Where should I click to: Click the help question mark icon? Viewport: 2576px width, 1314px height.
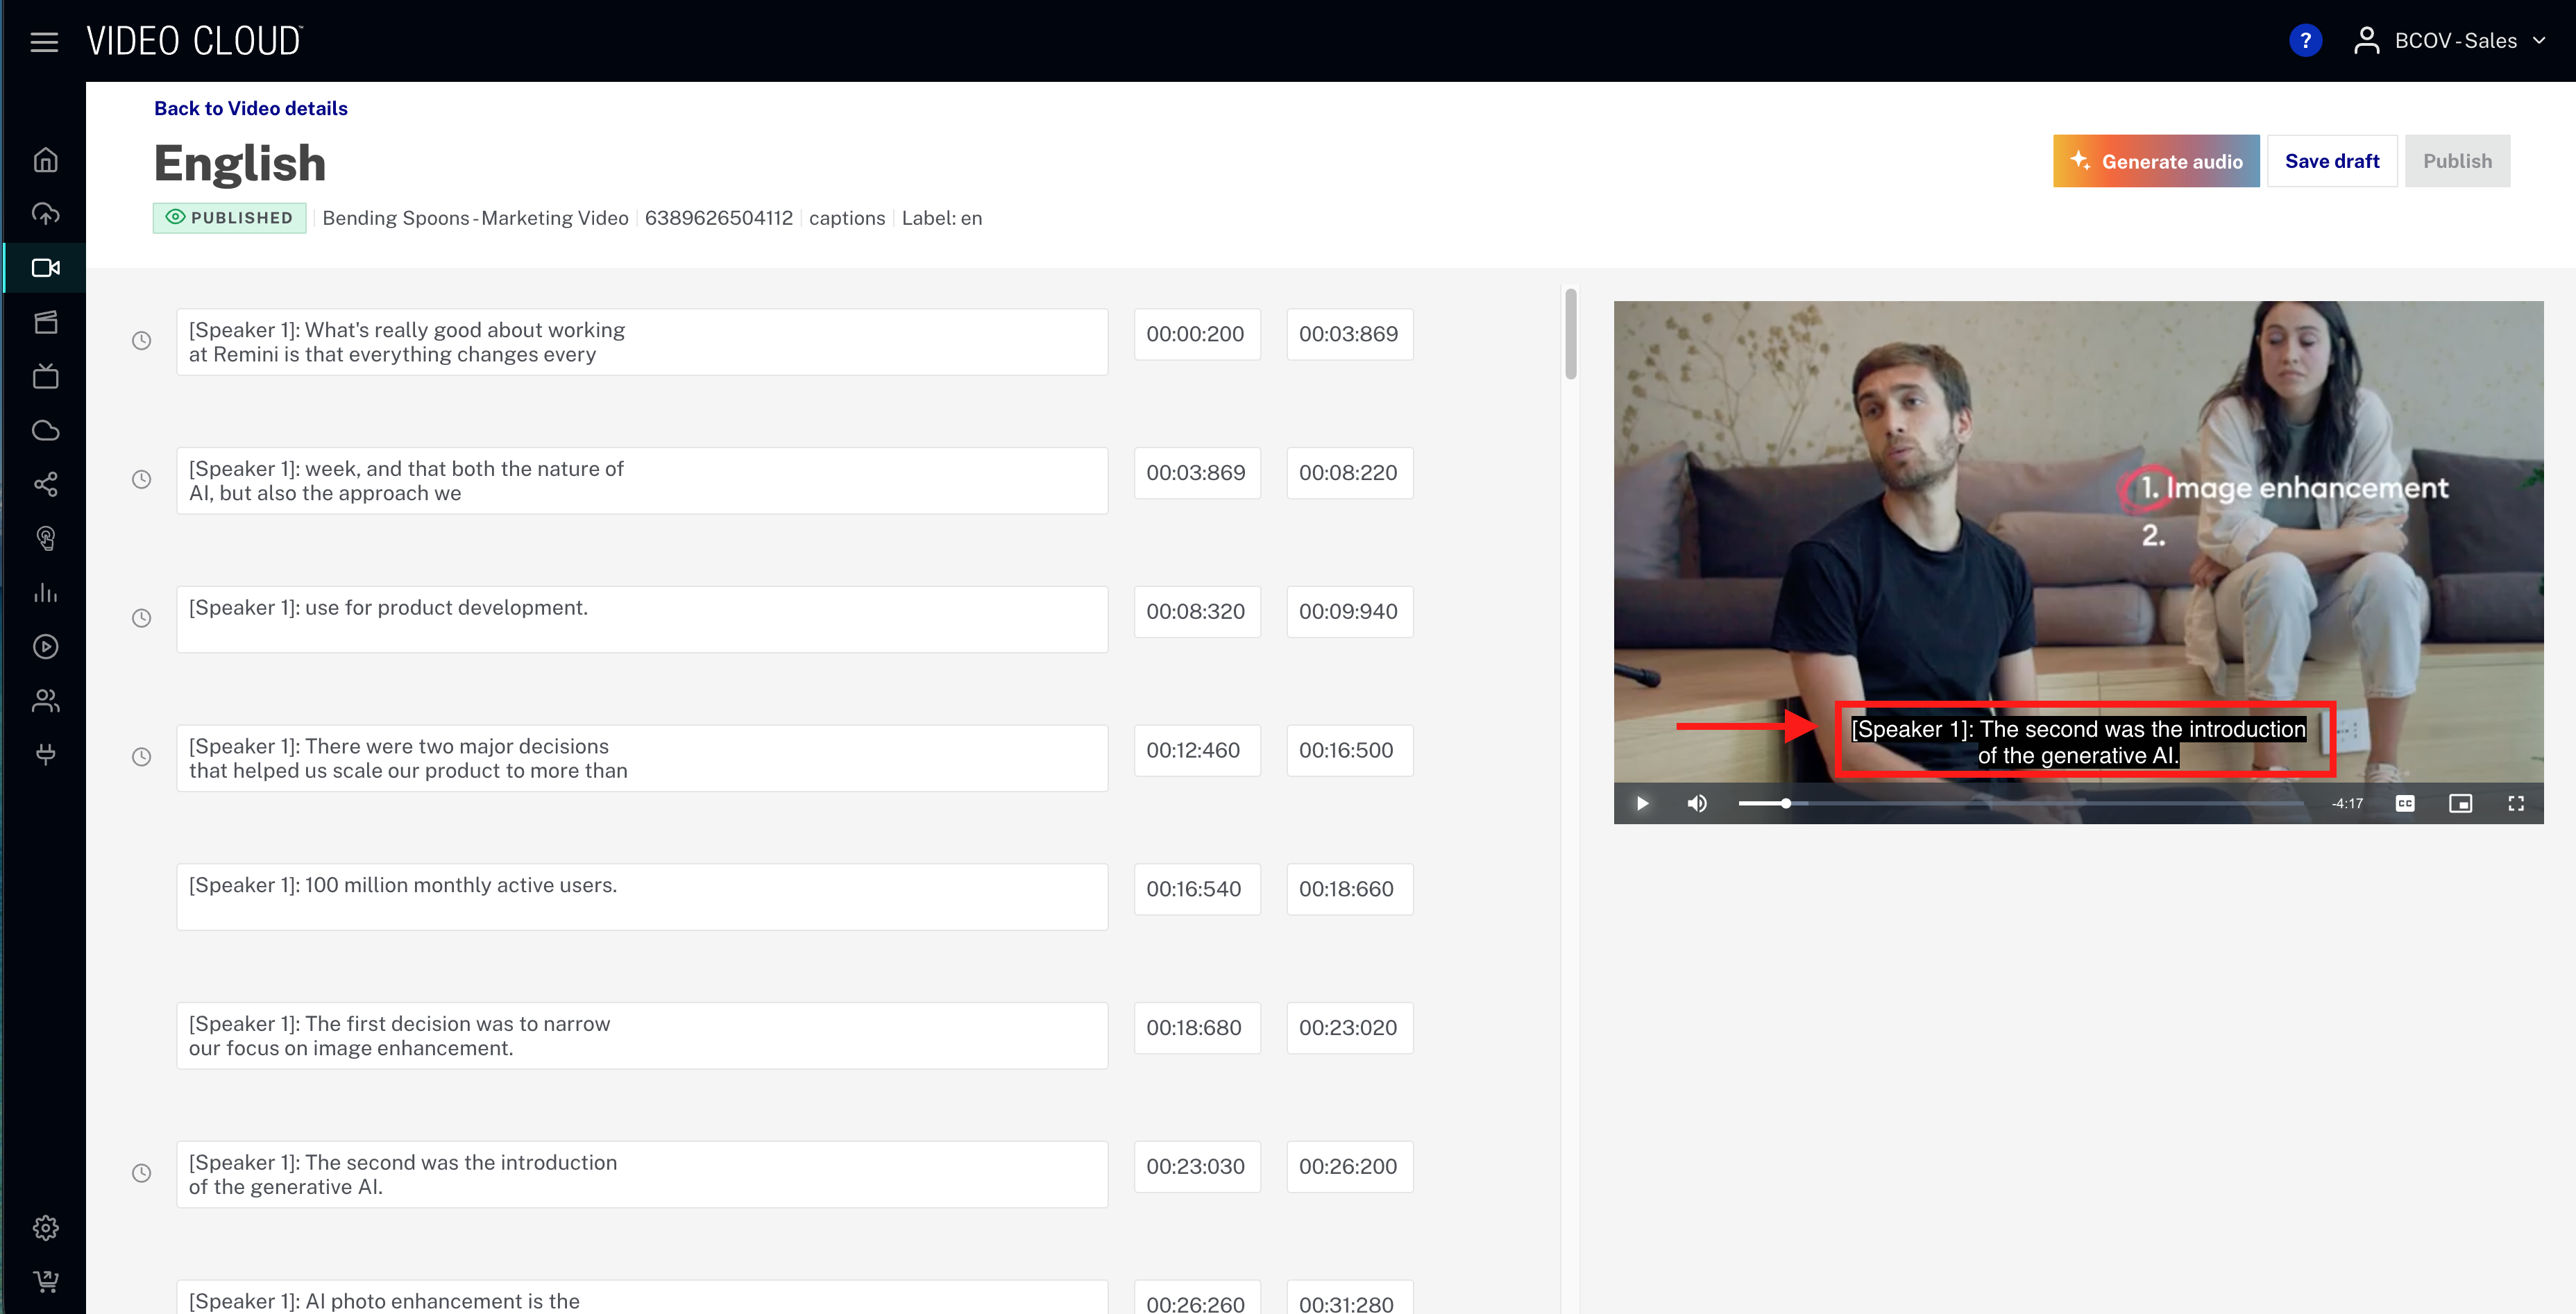[2305, 40]
